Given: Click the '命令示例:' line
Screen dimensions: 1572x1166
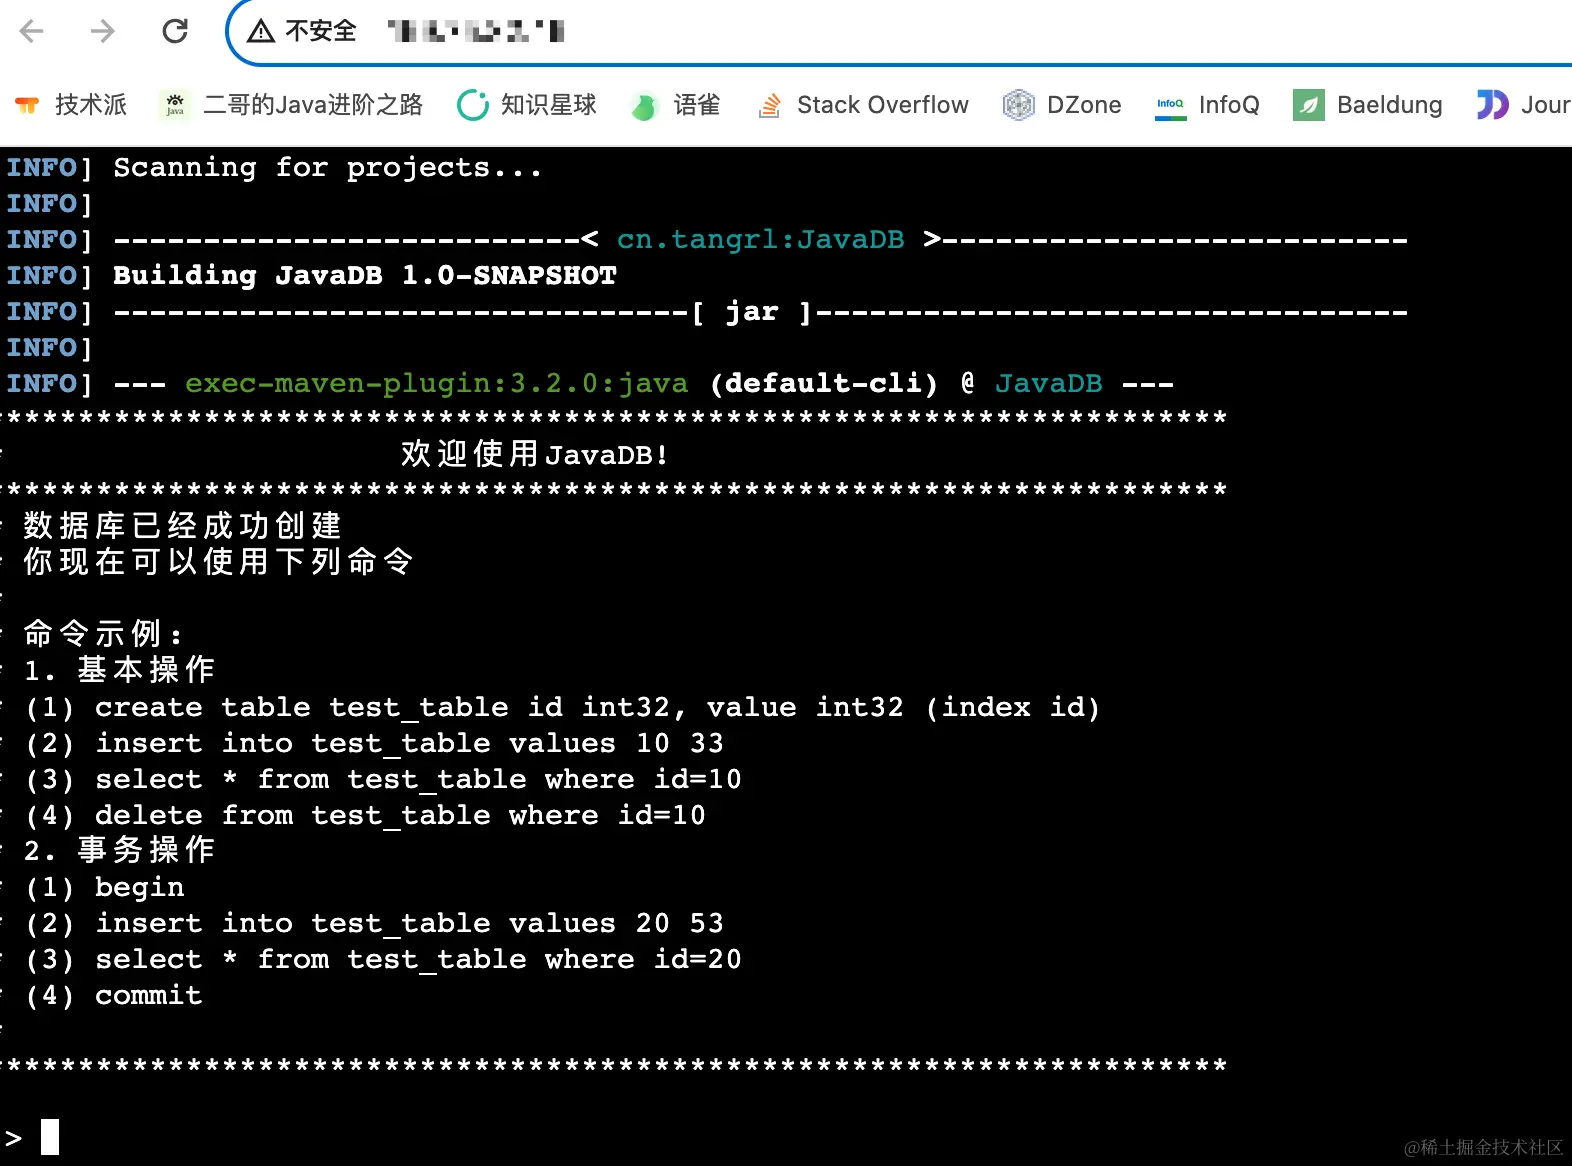Looking at the screenshot, I should (104, 634).
